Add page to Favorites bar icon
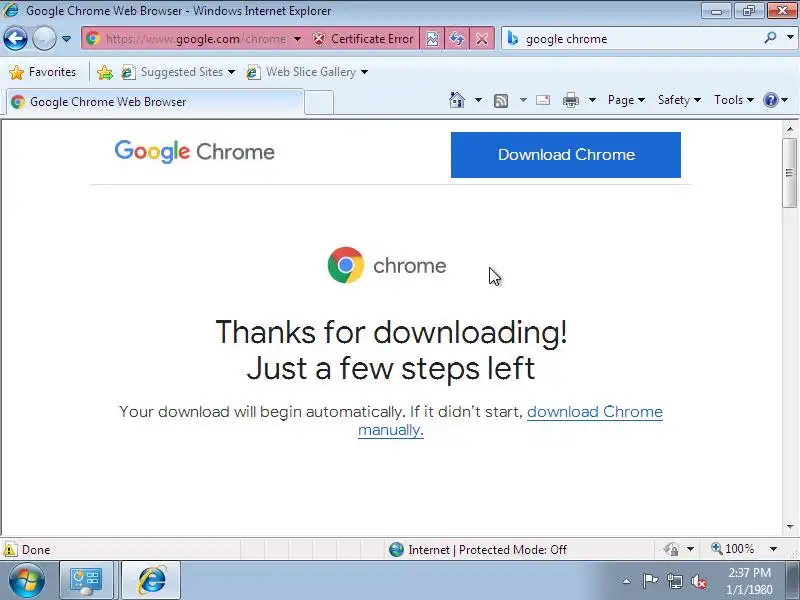Screen dimensions: 800x600 pos(105,72)
